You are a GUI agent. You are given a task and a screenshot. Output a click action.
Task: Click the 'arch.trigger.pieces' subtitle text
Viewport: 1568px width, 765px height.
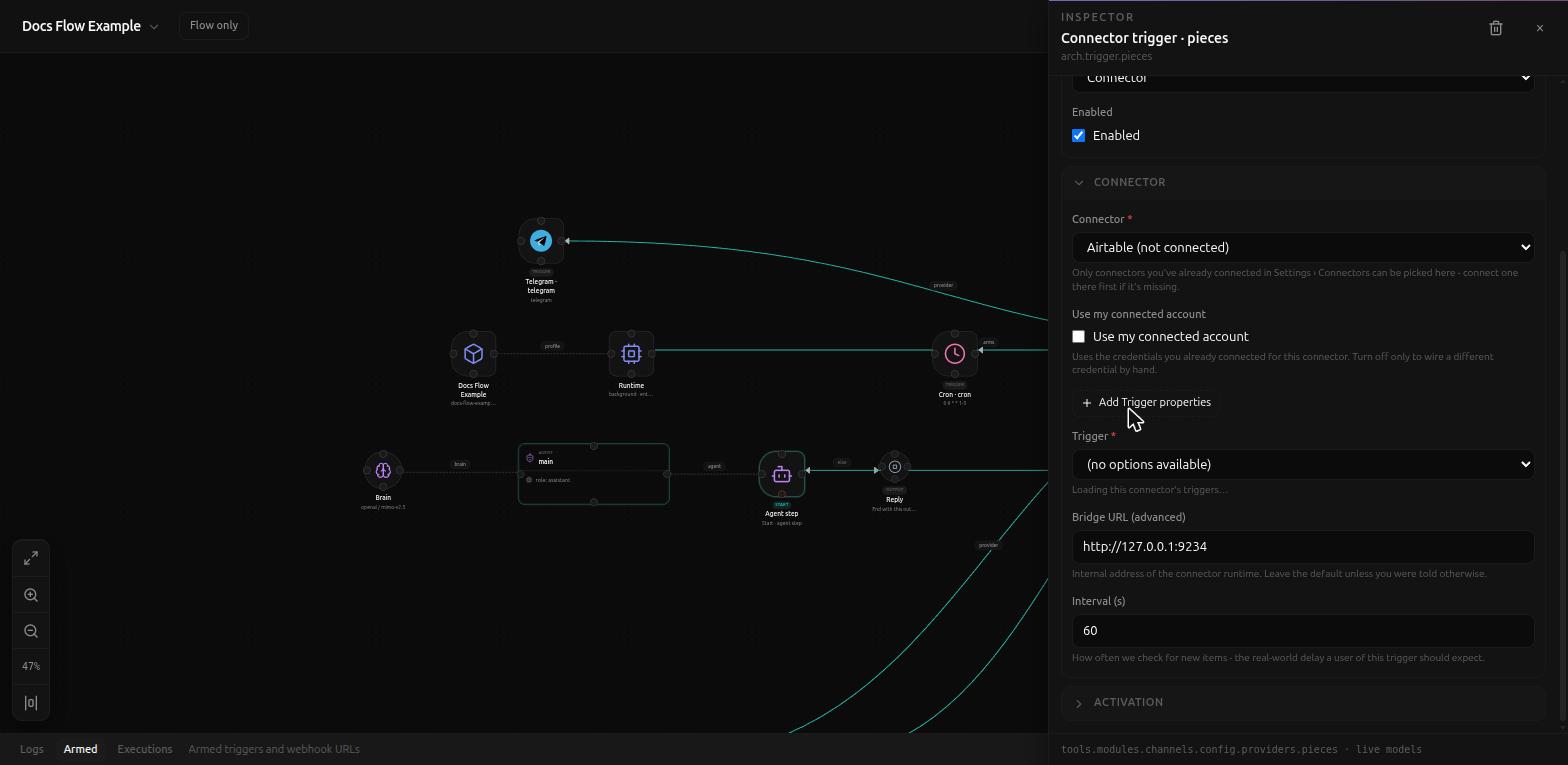1106,56
